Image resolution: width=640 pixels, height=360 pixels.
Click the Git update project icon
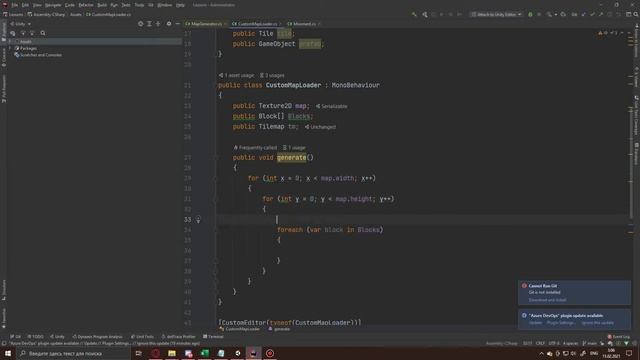tap(584, 14)
